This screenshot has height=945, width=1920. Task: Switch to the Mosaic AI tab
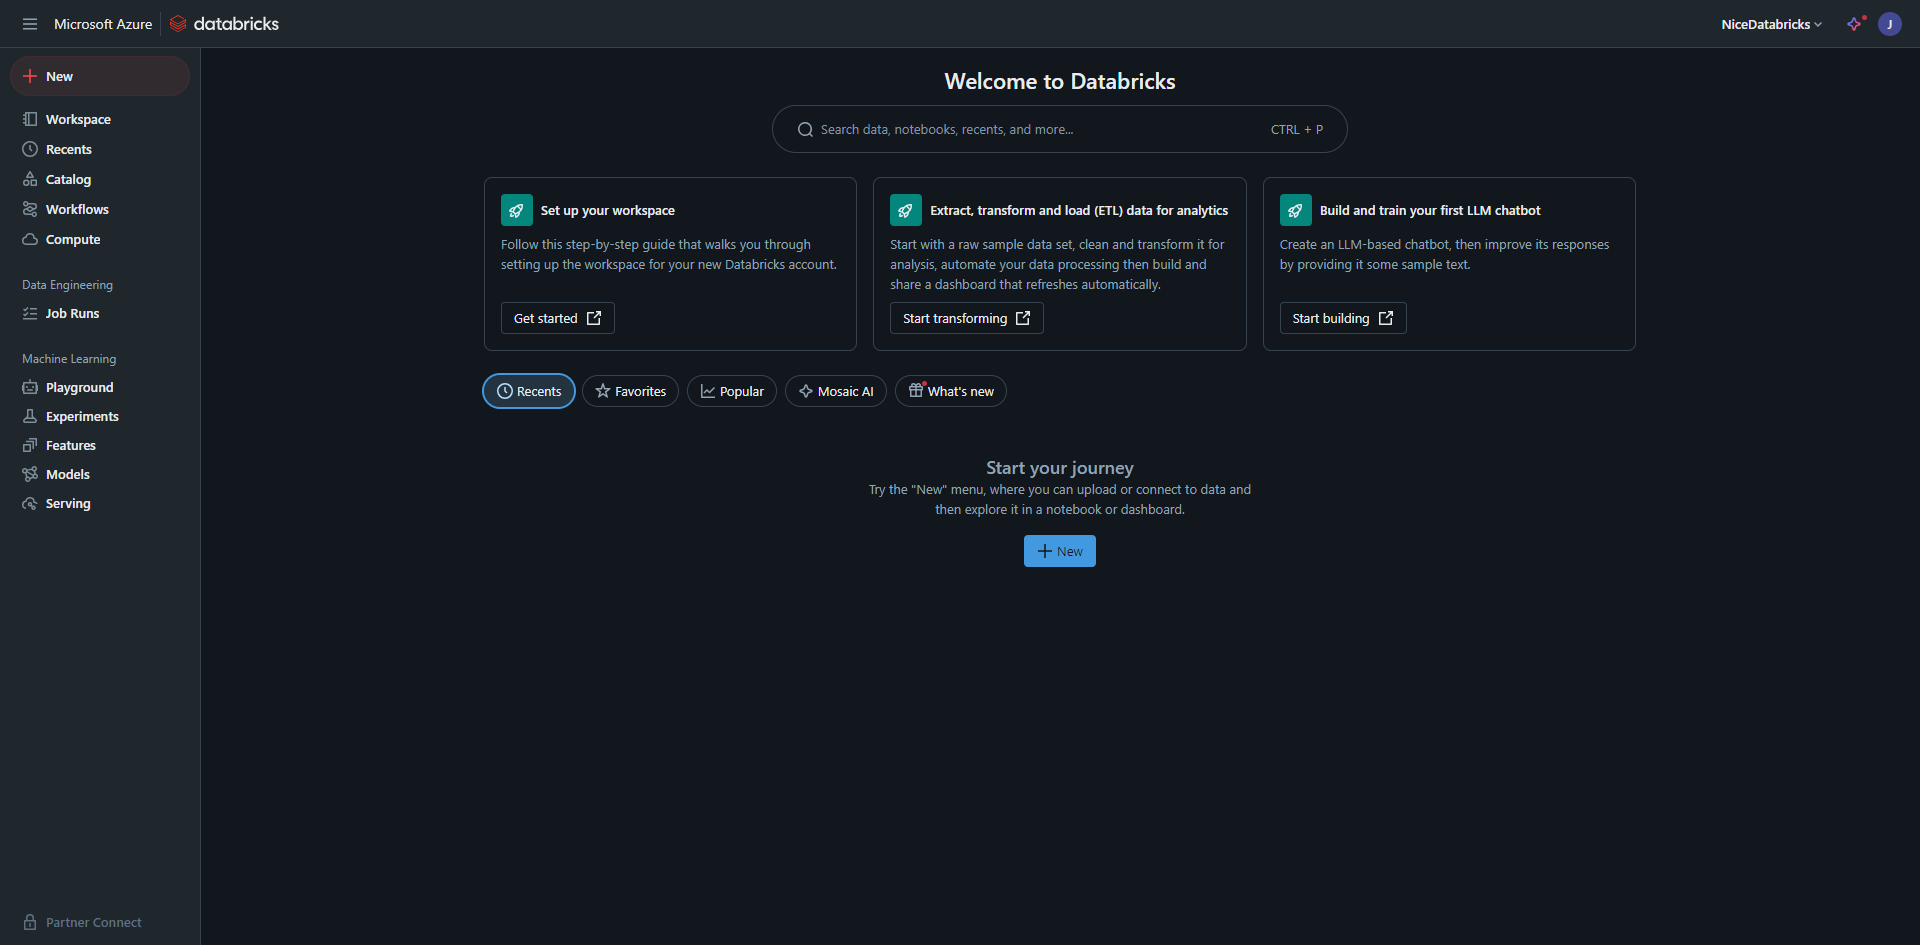[836, 391]
